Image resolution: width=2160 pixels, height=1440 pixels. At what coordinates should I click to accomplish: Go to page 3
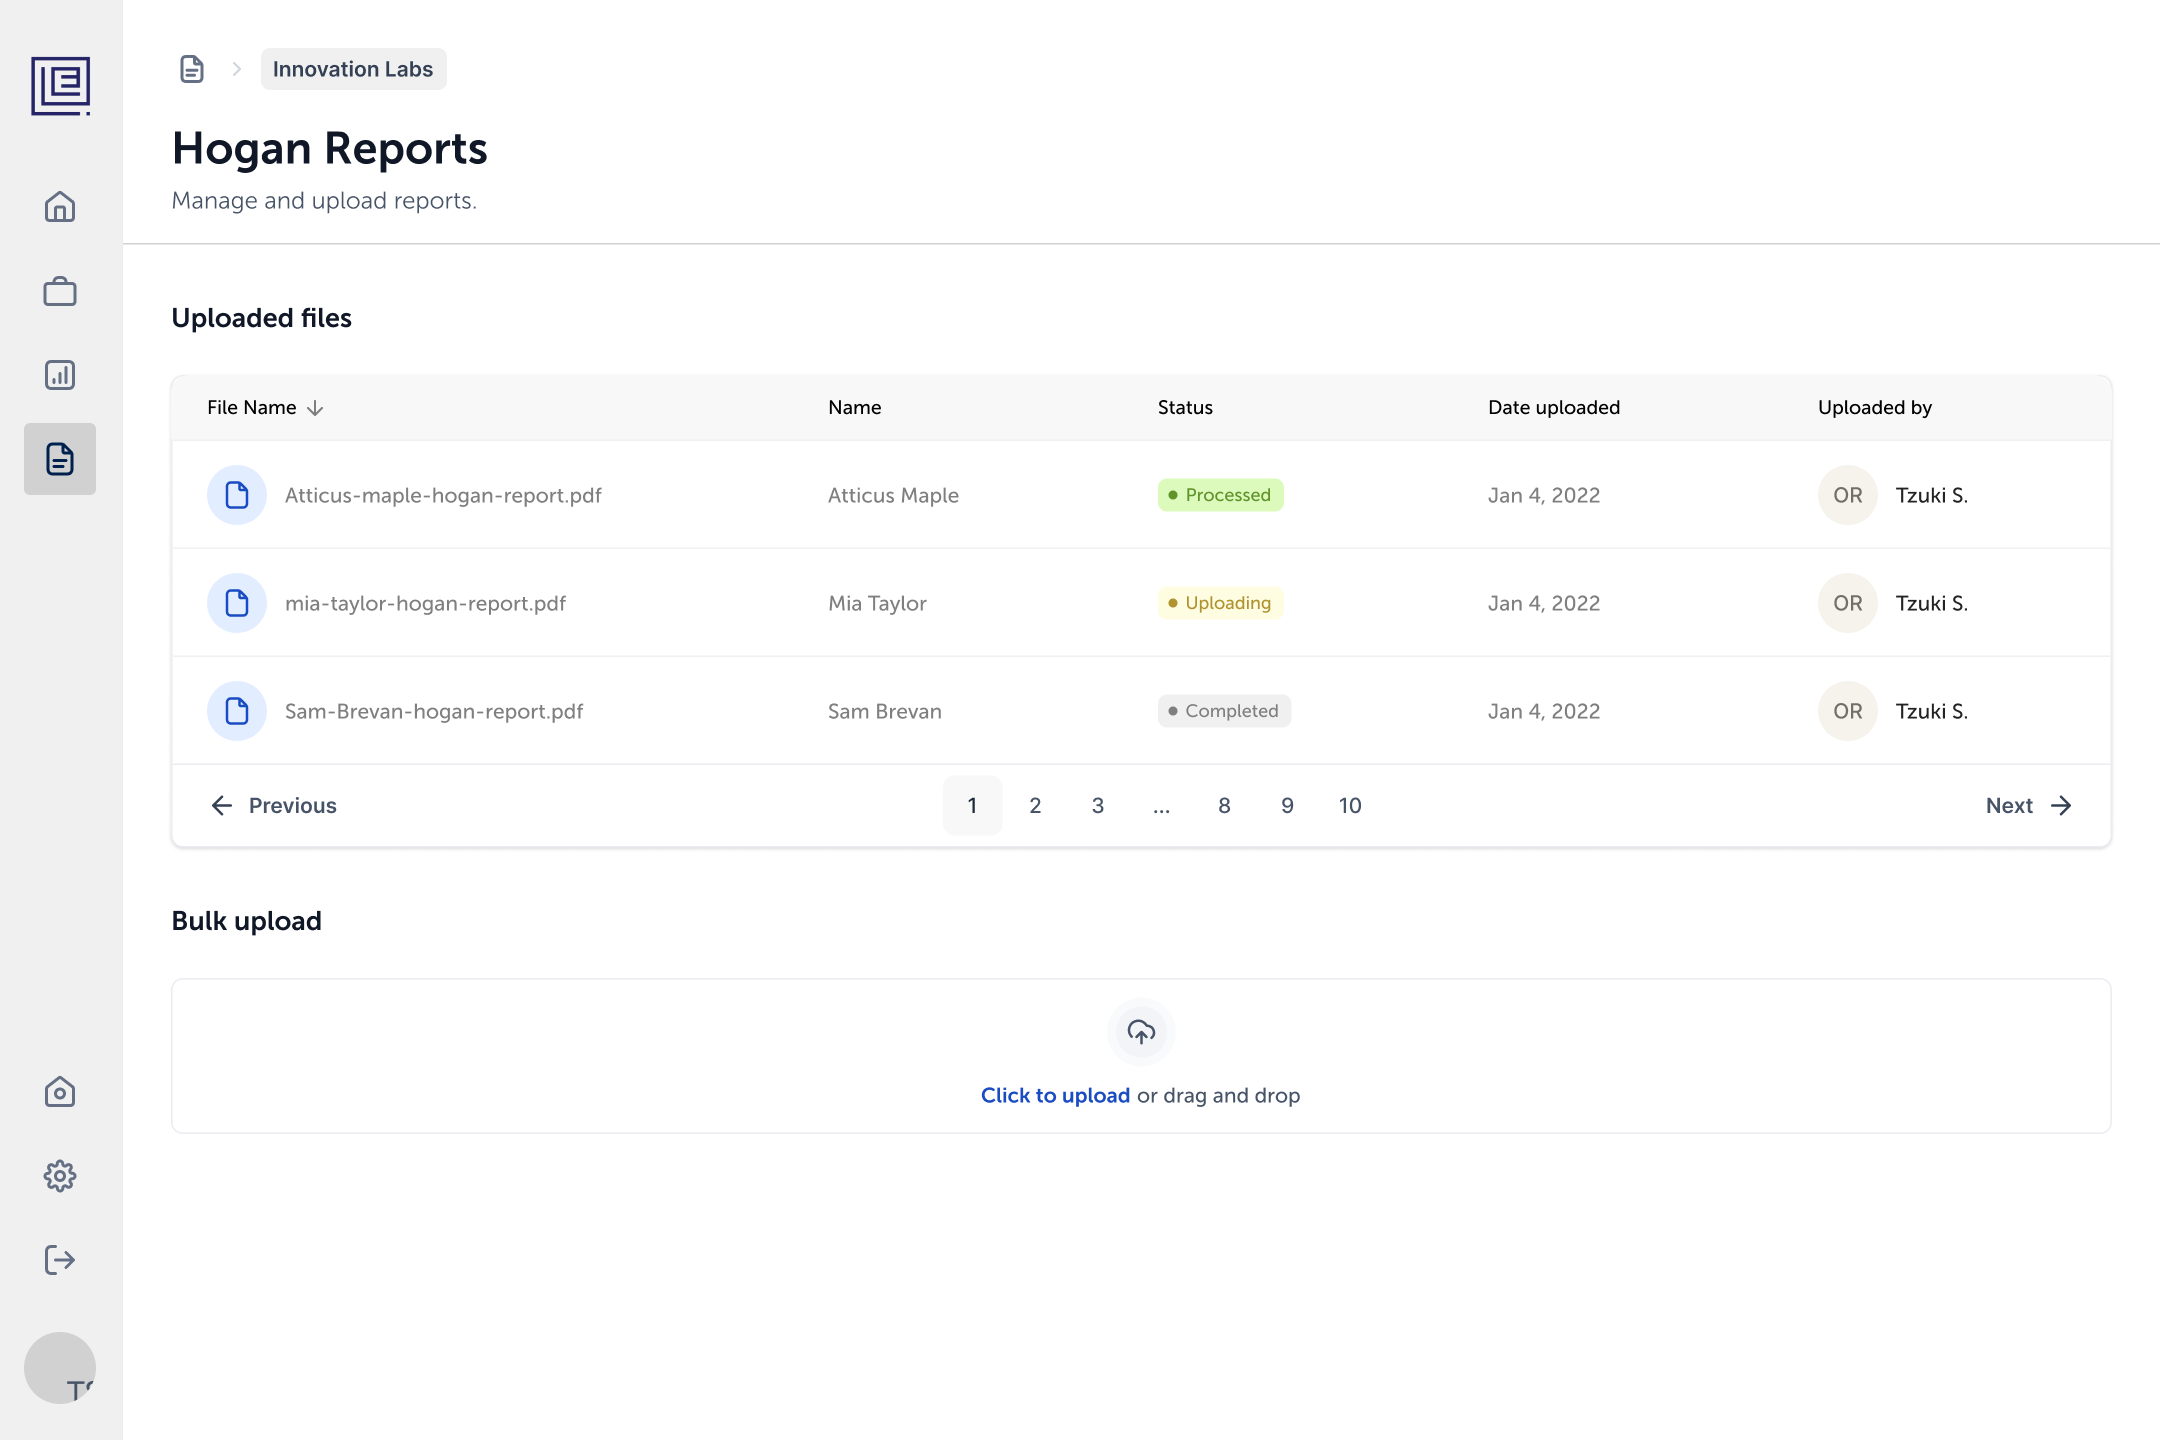coord(1098,806)
